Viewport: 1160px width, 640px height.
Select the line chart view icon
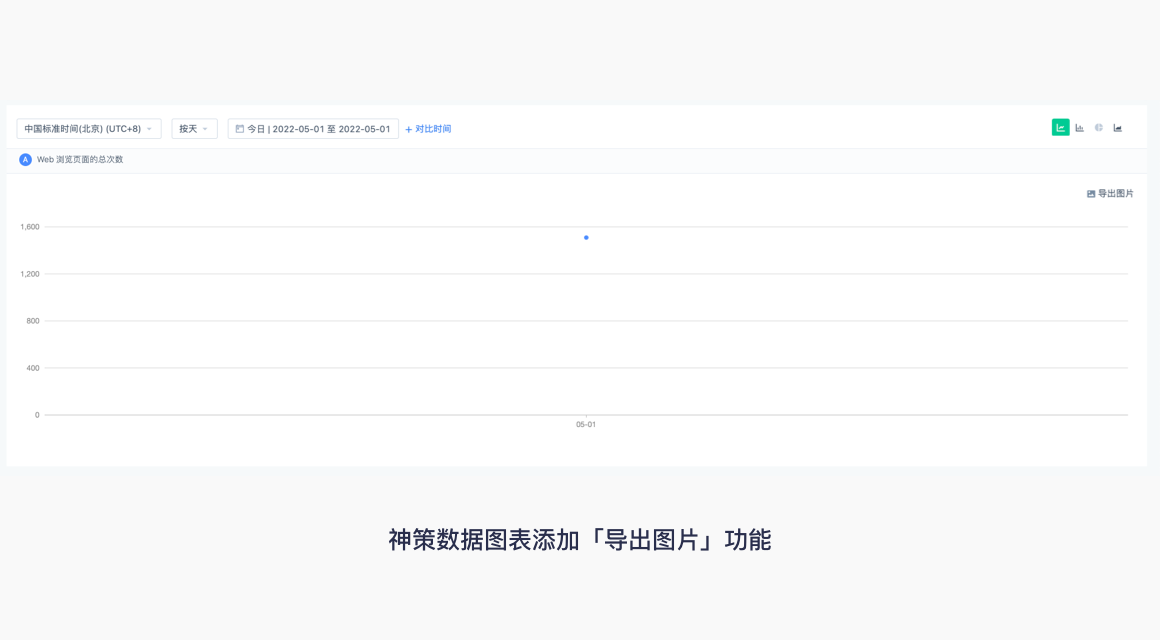tap(1060, 128)
